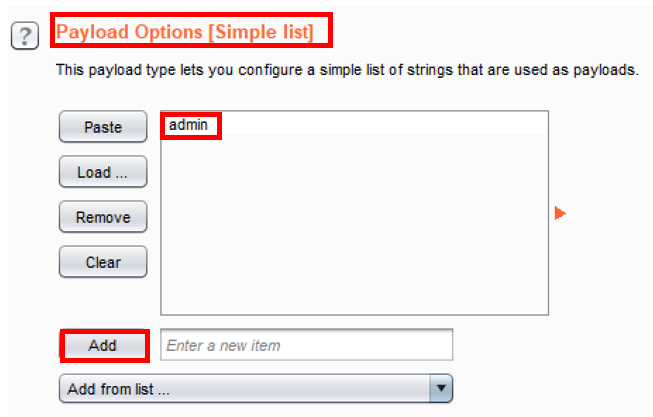Viewport: 653px width, 417px height.
Task: Open file loader with Load ... button
Action: (103, 172)
